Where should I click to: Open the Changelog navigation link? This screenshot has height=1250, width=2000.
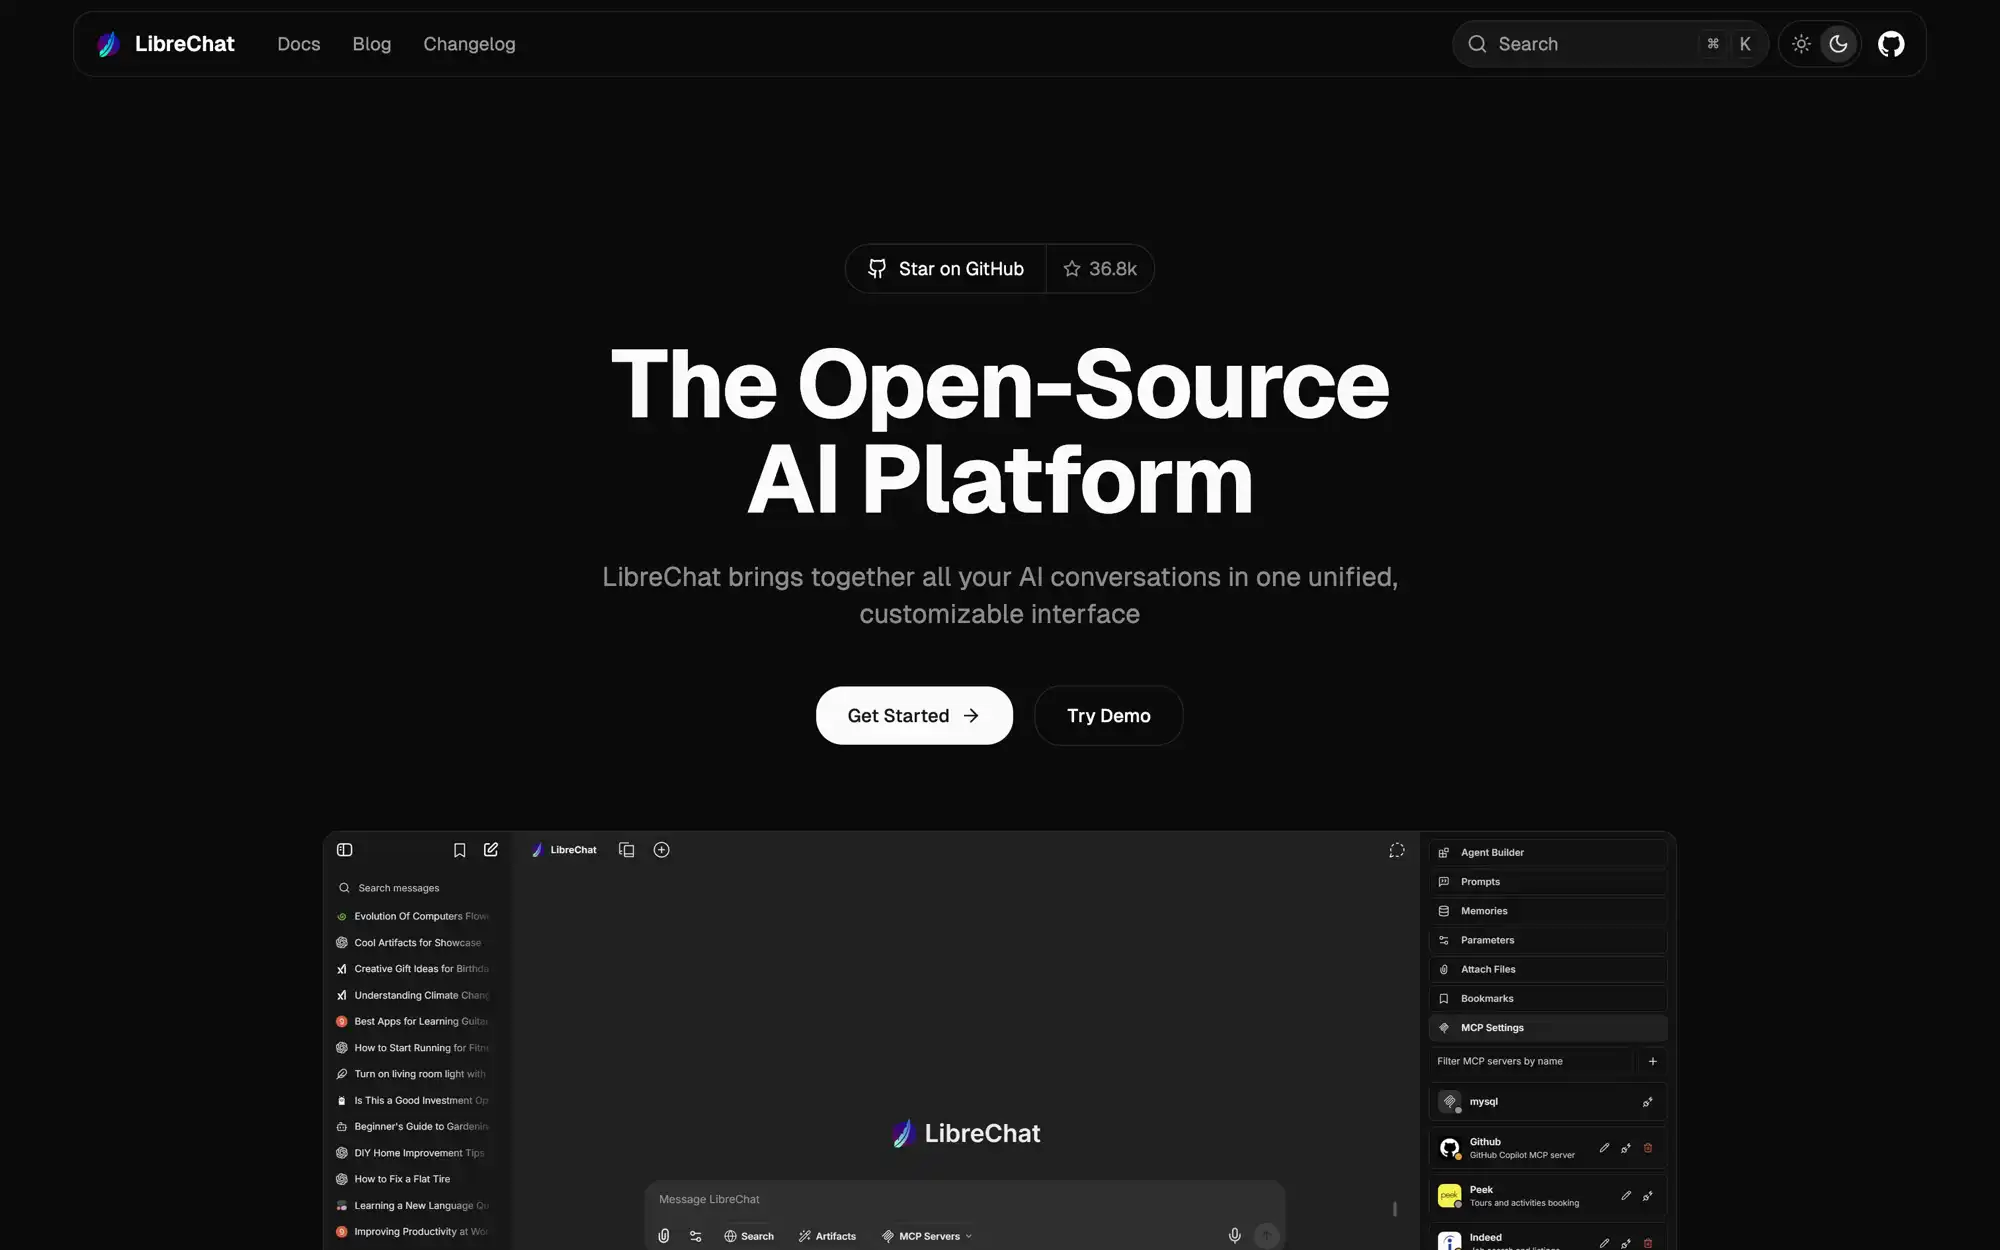[469, 44]
